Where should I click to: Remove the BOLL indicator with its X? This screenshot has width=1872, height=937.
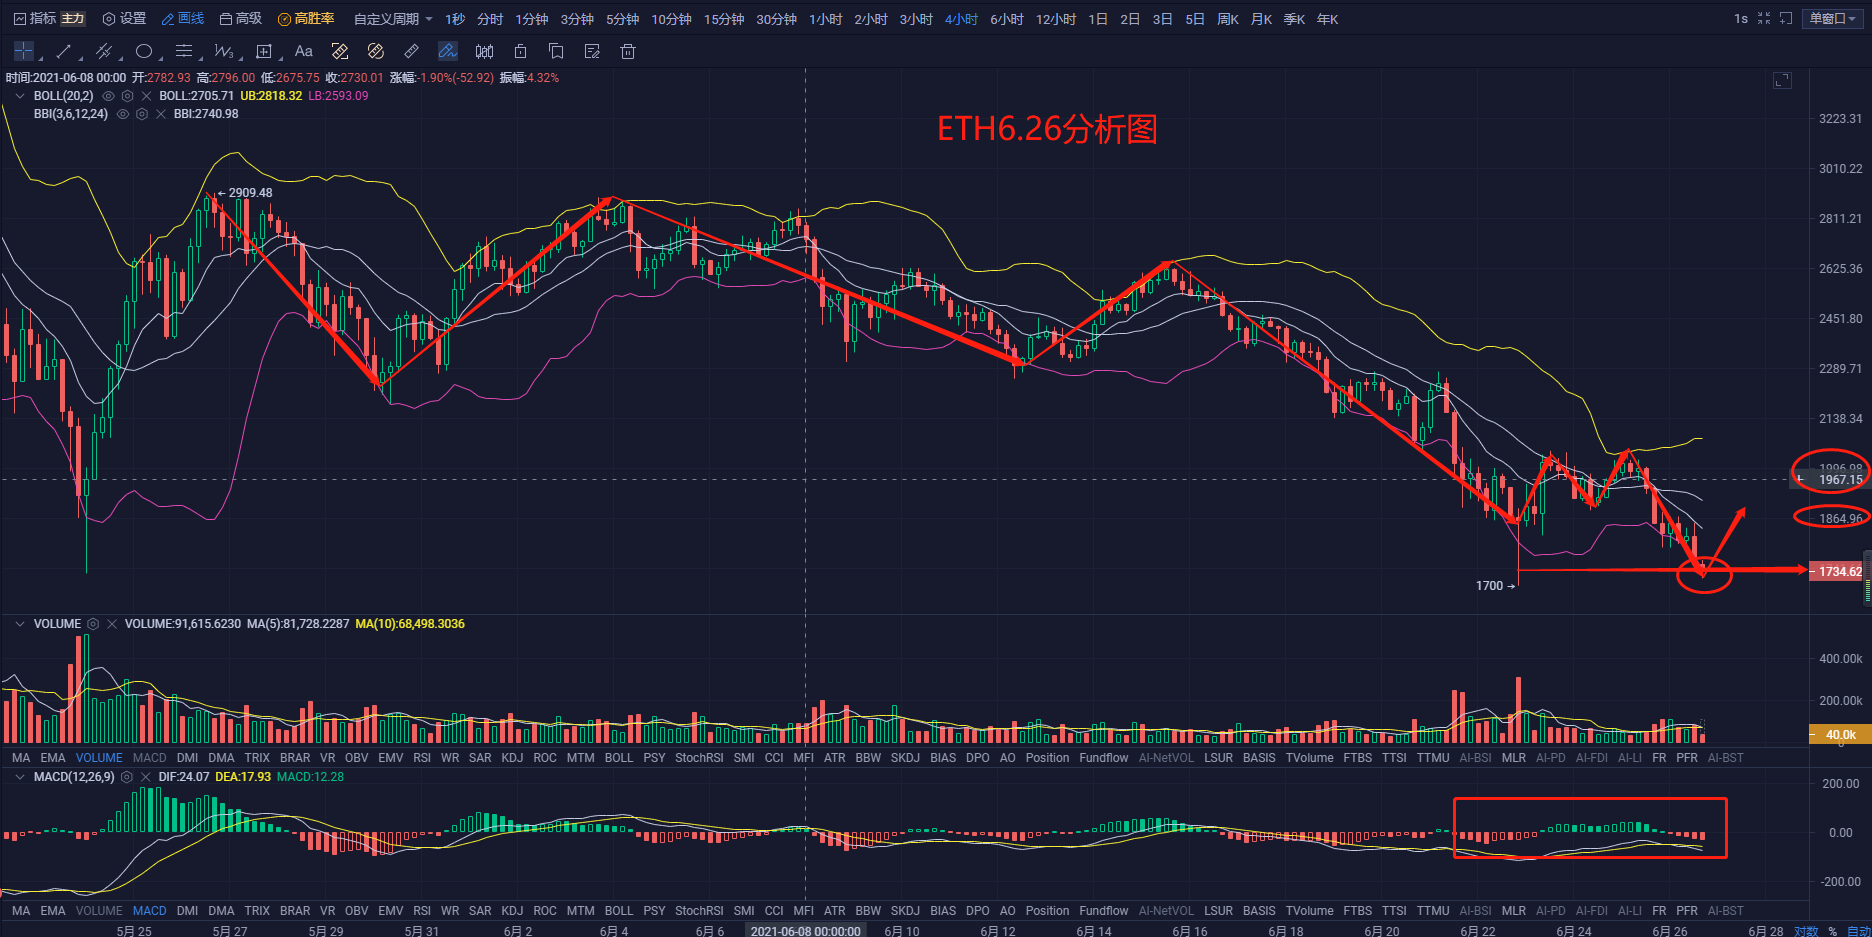click(147, 96)
